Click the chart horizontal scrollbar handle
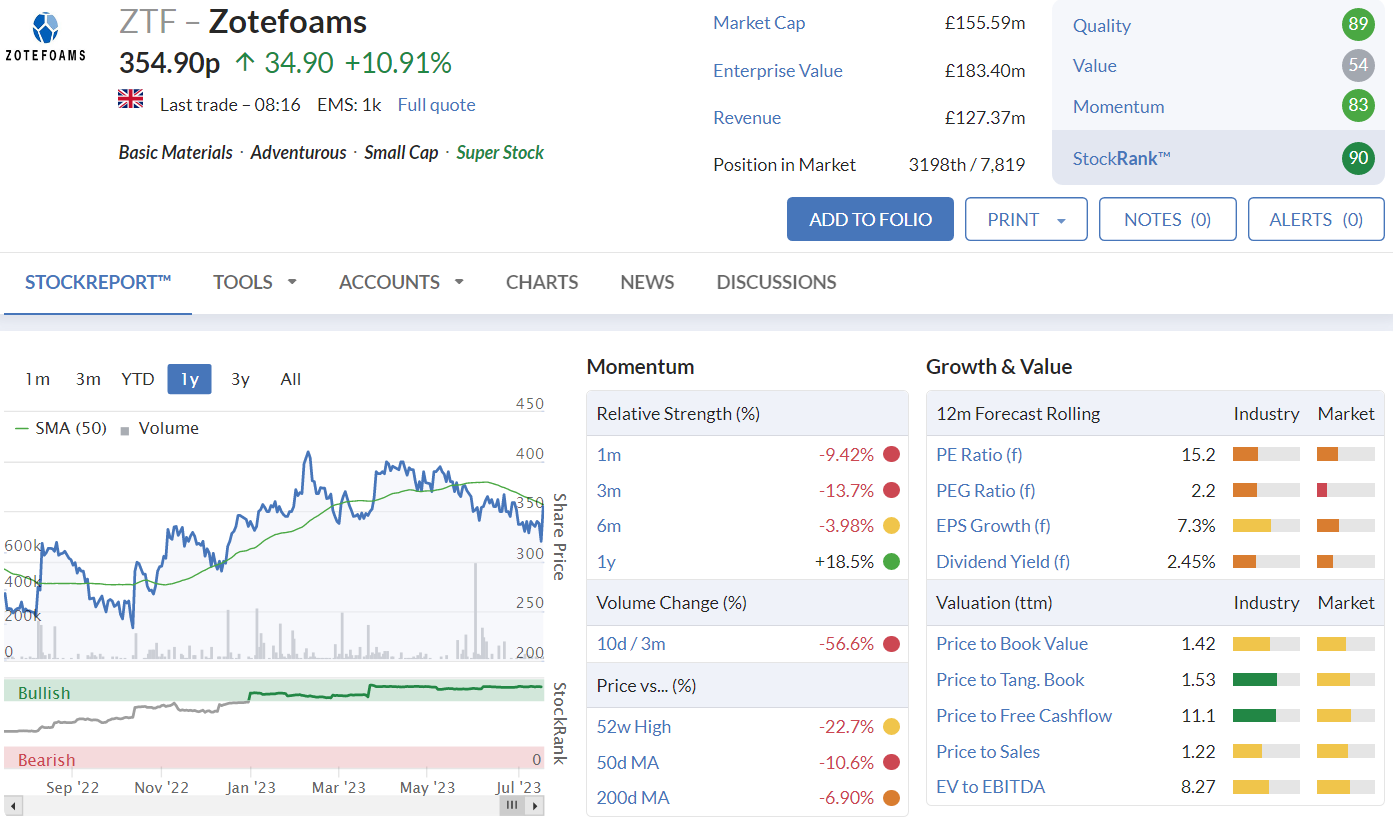This screenshot has width=1393, height=827. pos(511,805)
